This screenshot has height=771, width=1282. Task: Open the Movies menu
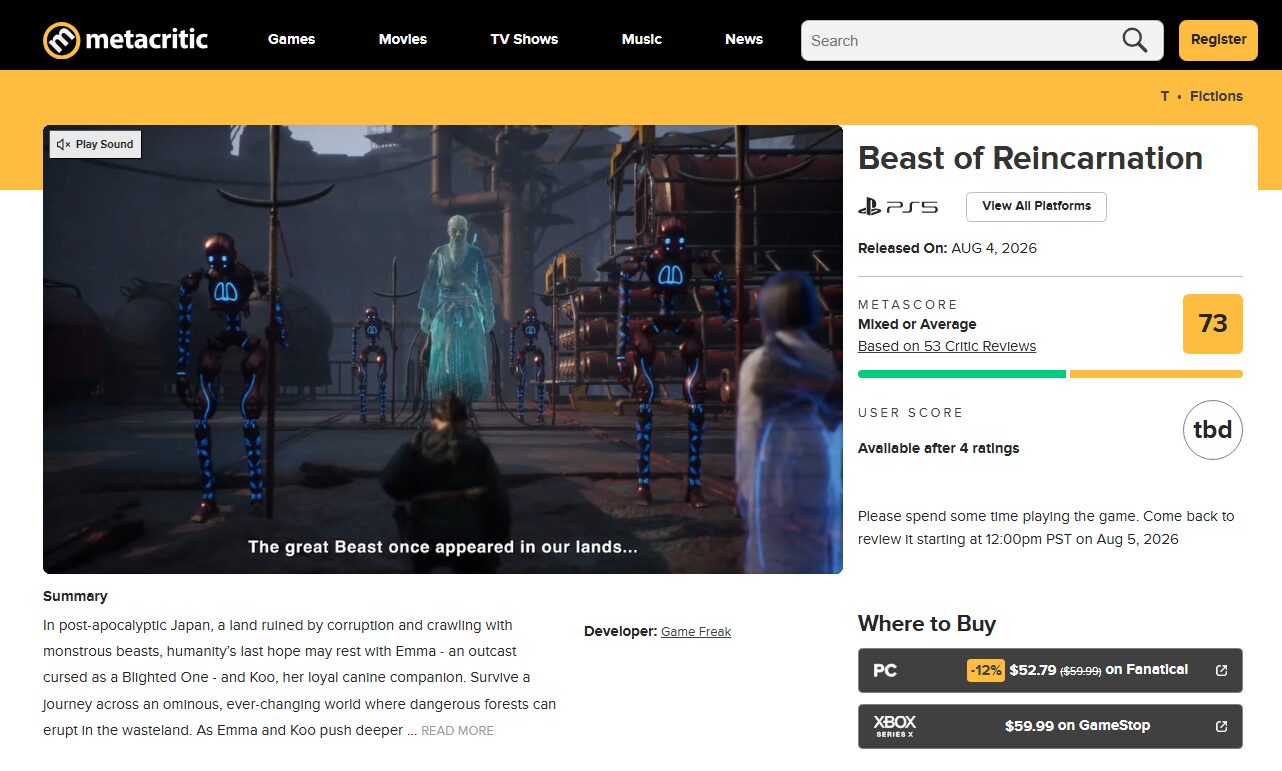403,39
